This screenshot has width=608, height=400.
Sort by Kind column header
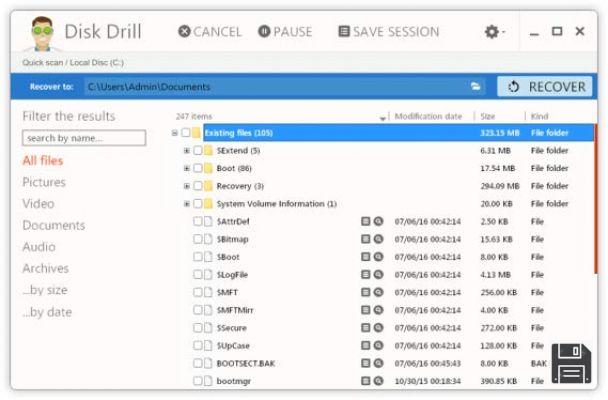[x=539, y=116]
